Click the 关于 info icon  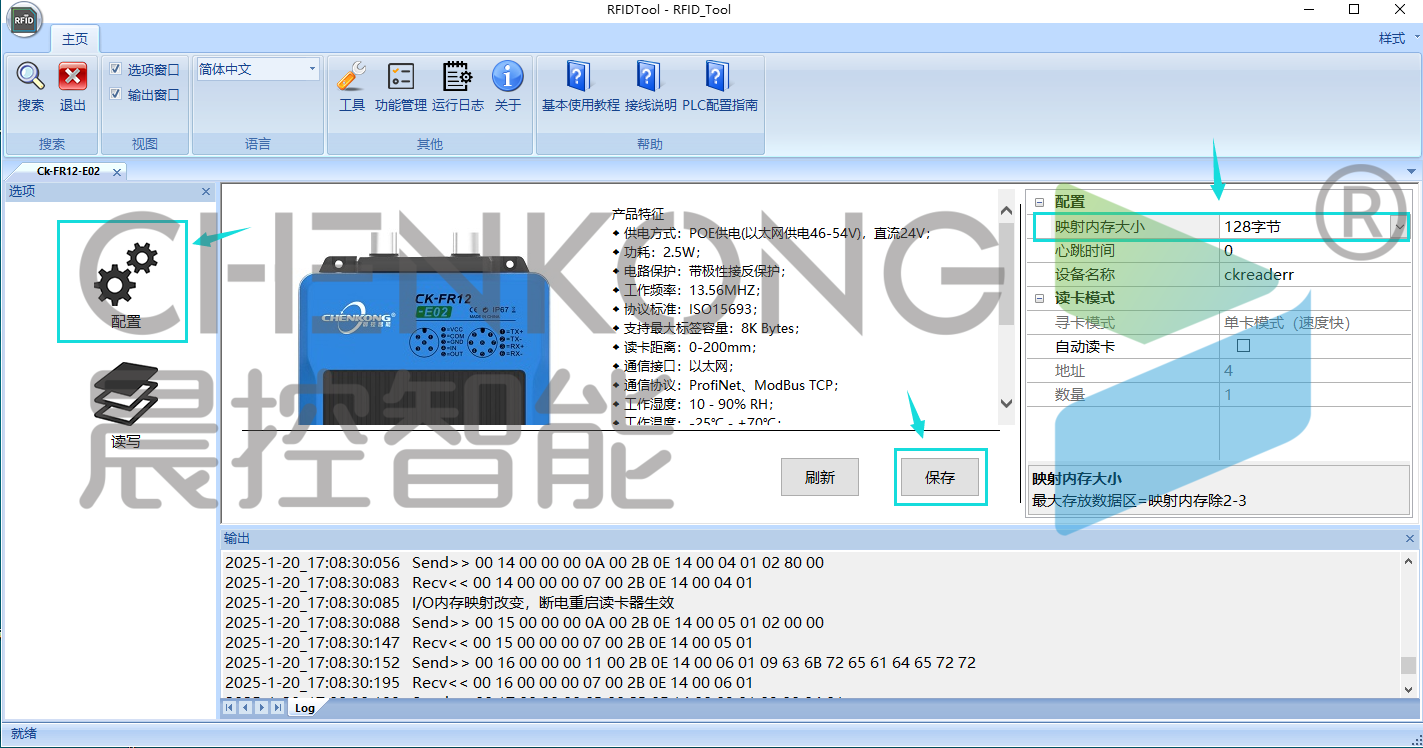coord(508,78)
